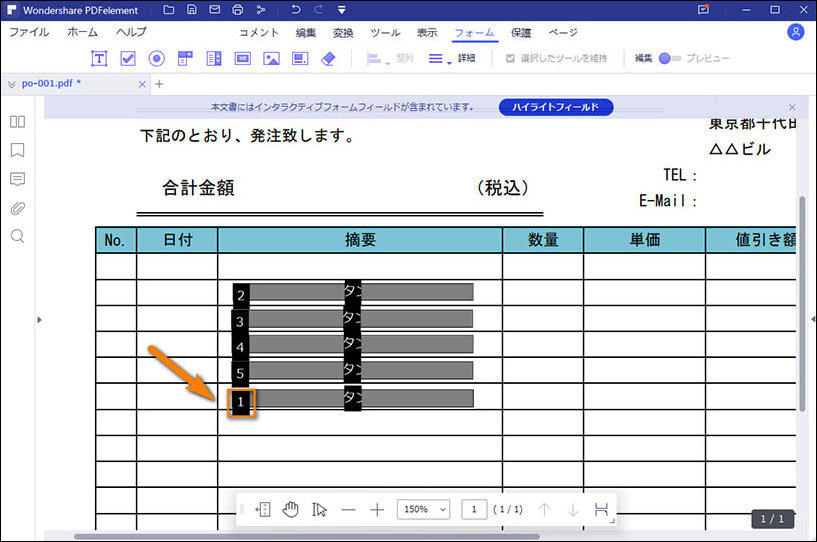Click the vertical scrollbar

pyautogui.click(x=802, y=303)
